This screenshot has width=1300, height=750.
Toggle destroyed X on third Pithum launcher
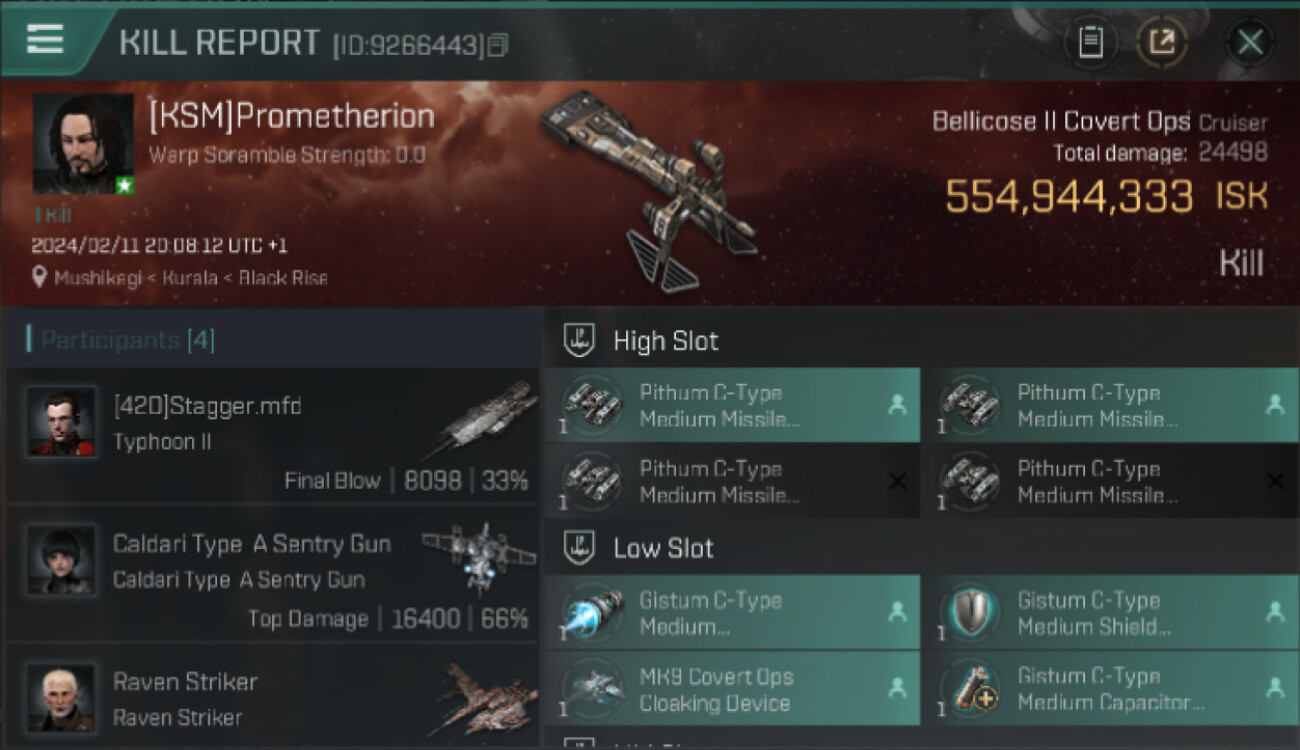(897, 481)
